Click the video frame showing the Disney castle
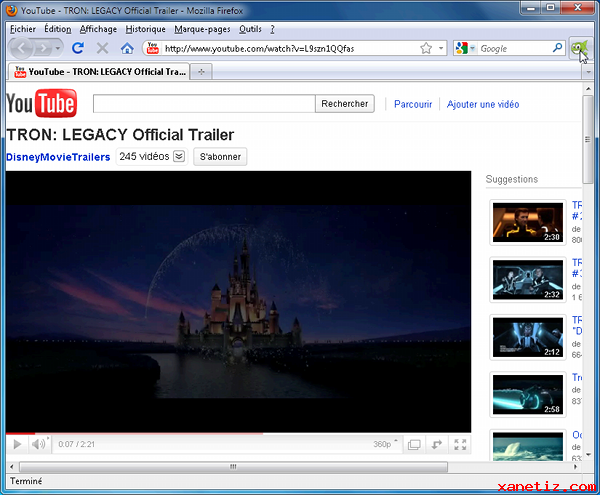This screenshot has height=495, width=600. [238, 301]
